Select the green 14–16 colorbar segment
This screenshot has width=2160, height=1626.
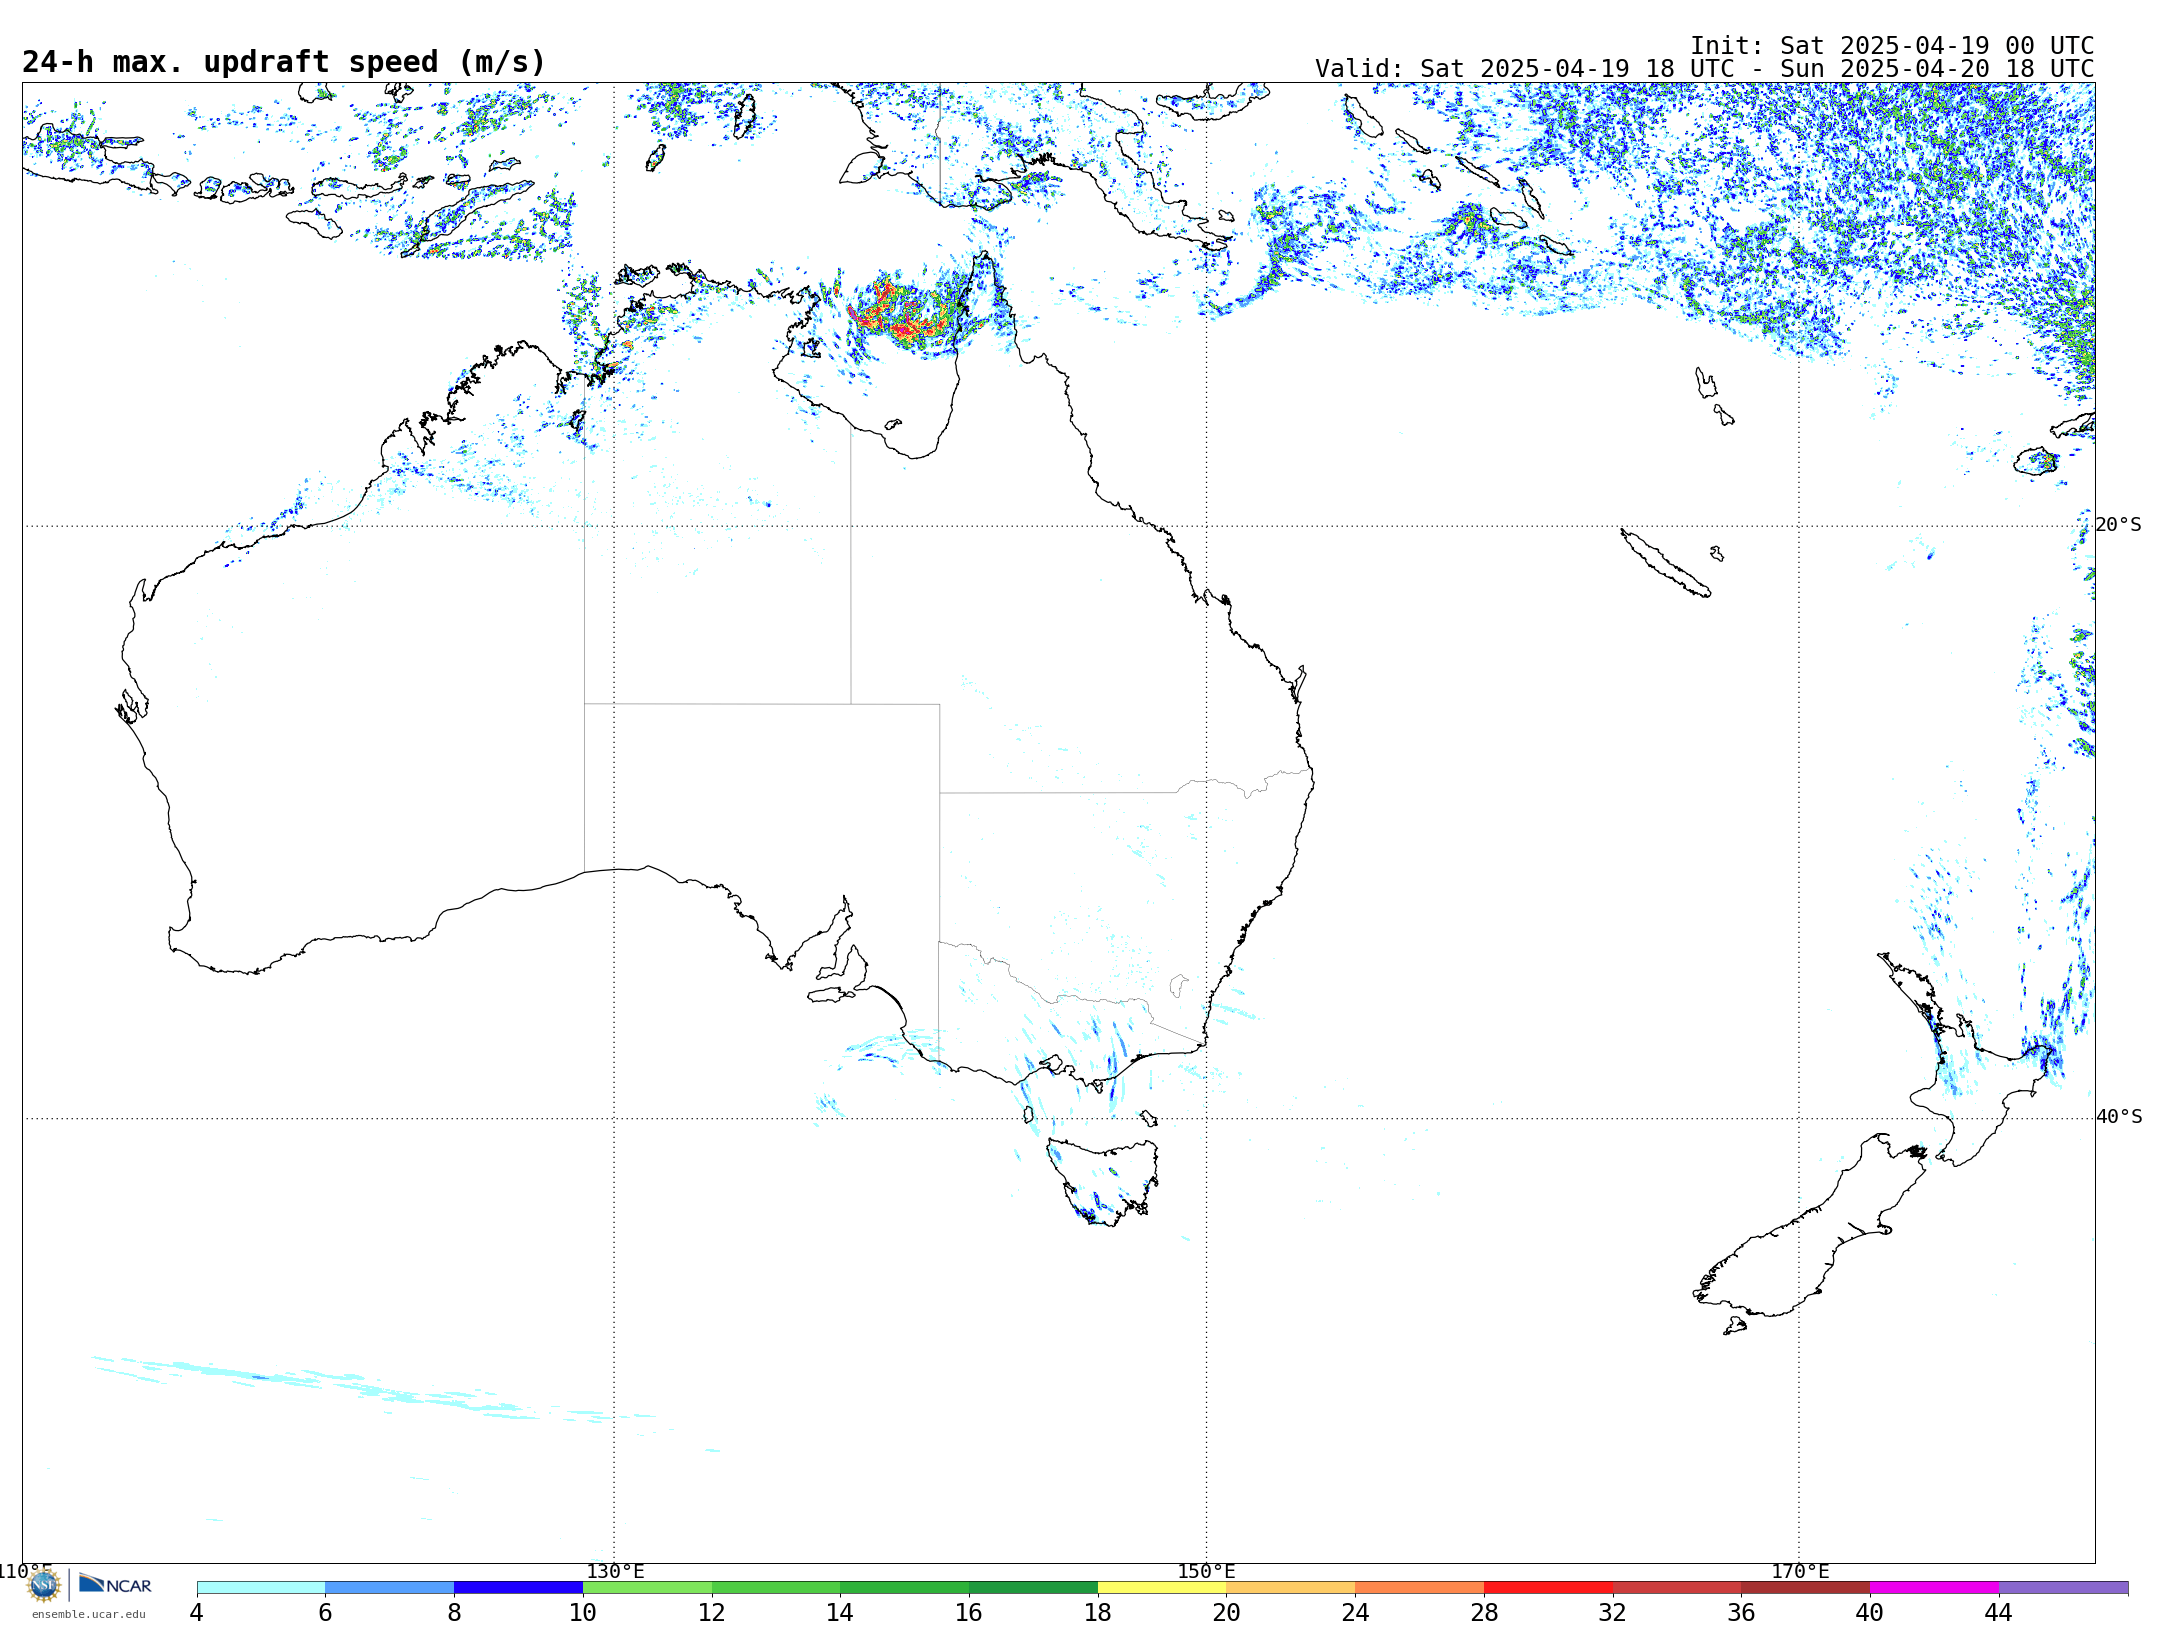point(905,1587)
